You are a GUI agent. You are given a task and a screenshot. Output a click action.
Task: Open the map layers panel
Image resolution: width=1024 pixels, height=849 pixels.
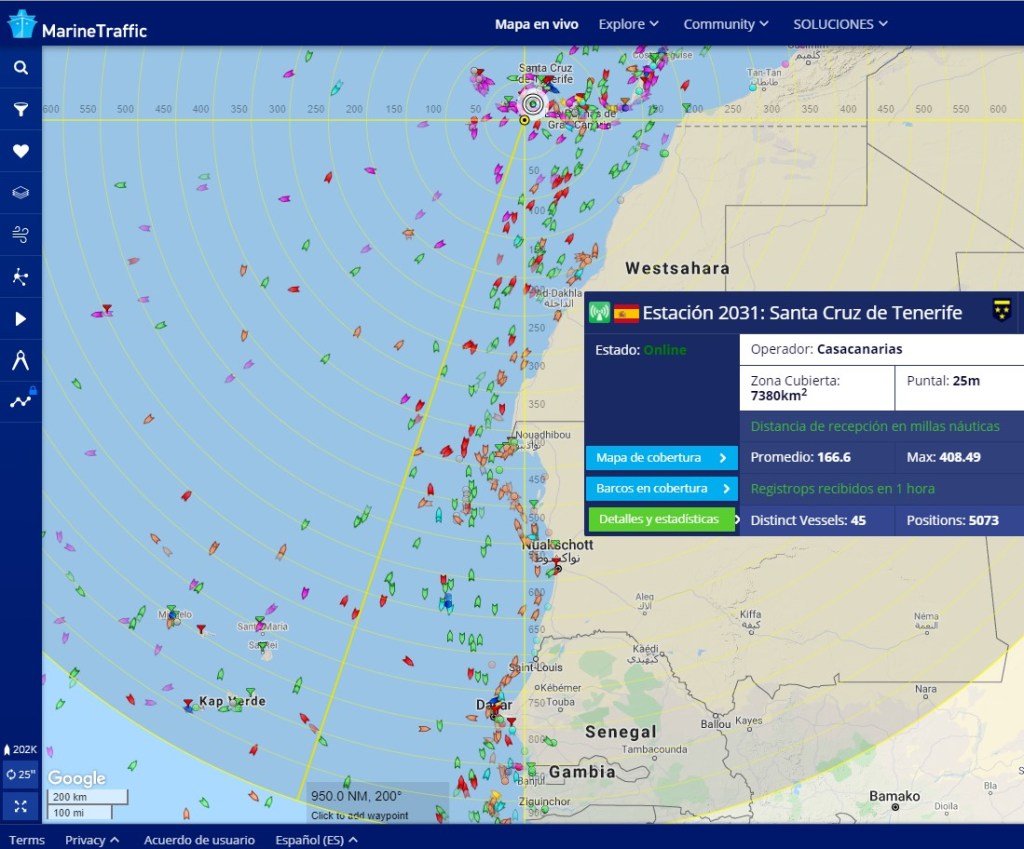(21, 193)
